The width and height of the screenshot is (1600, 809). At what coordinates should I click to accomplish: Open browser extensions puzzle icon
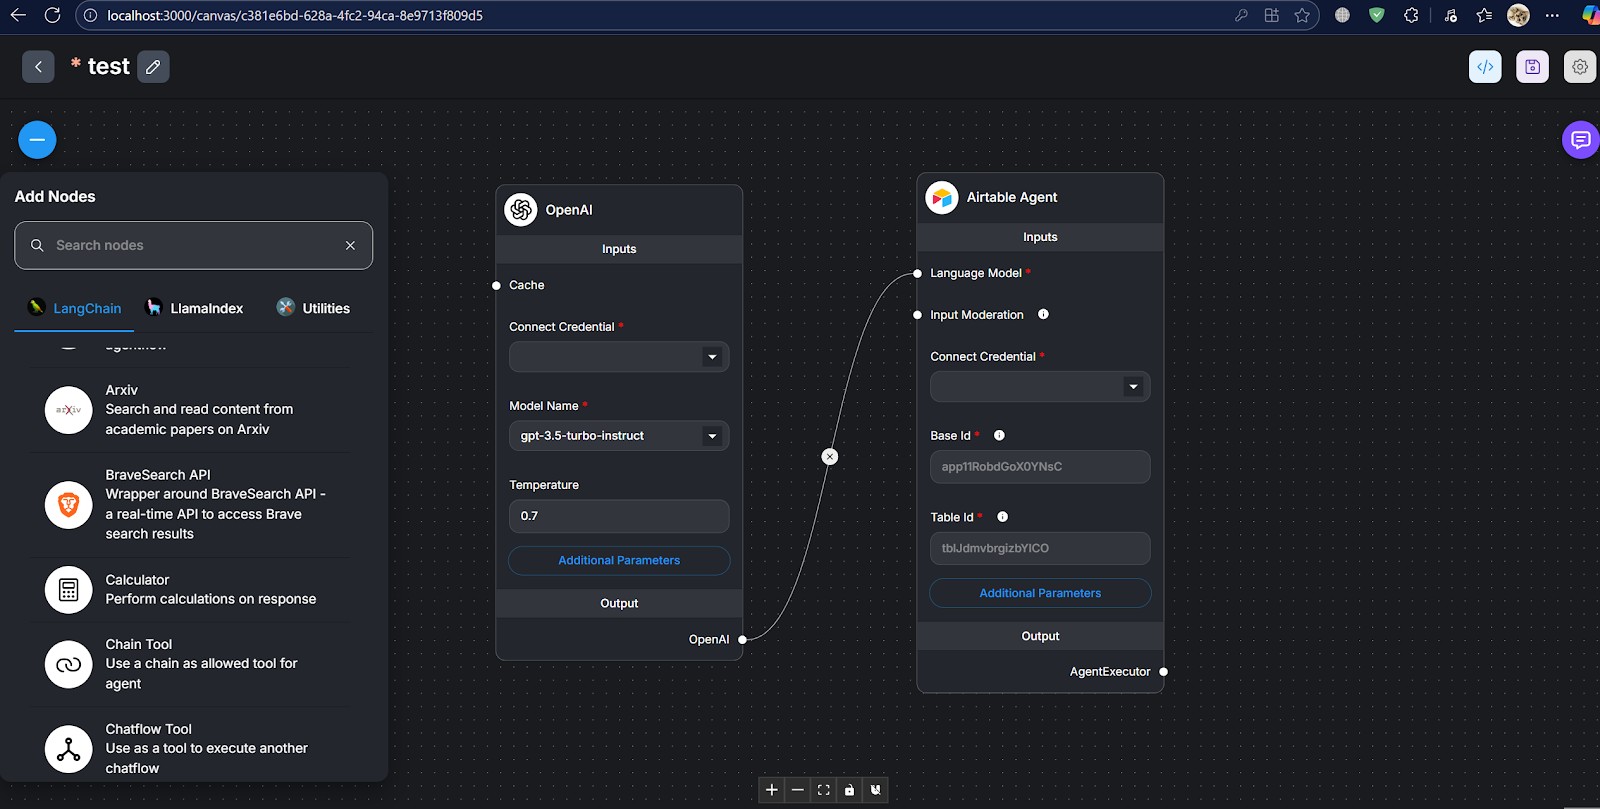pyautogui.click(x=1411, y=15)
